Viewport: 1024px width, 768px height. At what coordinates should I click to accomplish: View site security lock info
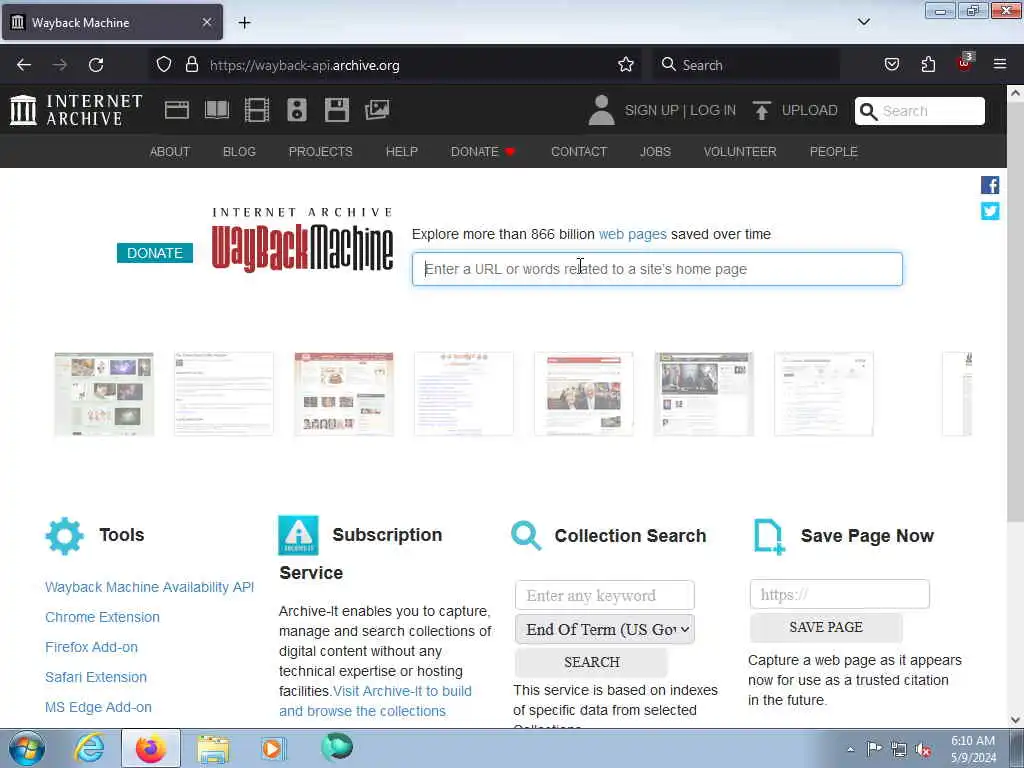[191, 65]
